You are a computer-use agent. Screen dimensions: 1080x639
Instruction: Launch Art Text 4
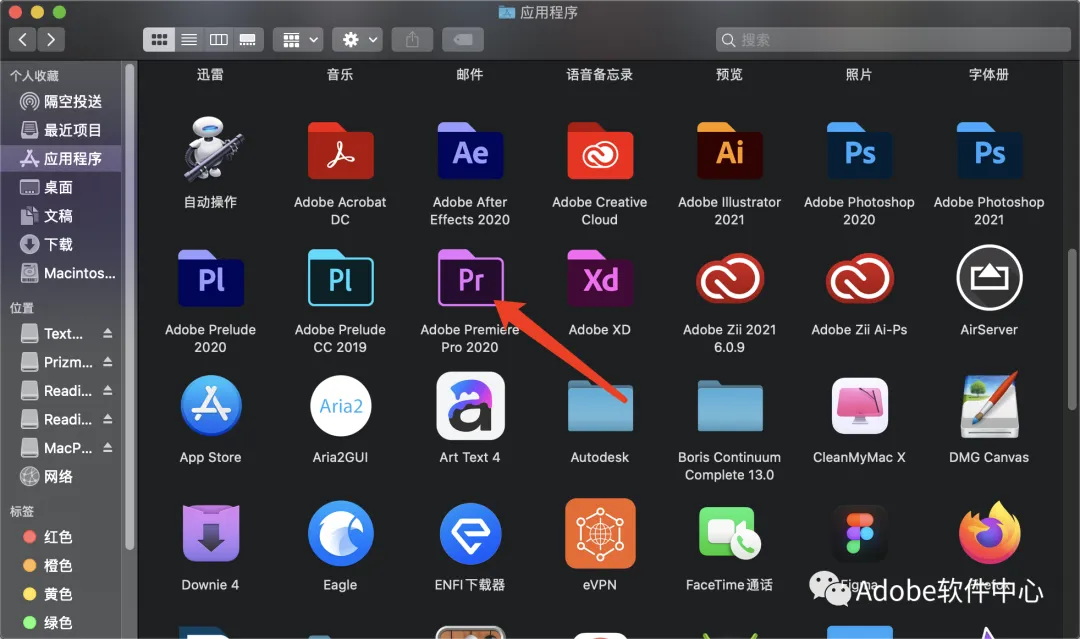470,406
